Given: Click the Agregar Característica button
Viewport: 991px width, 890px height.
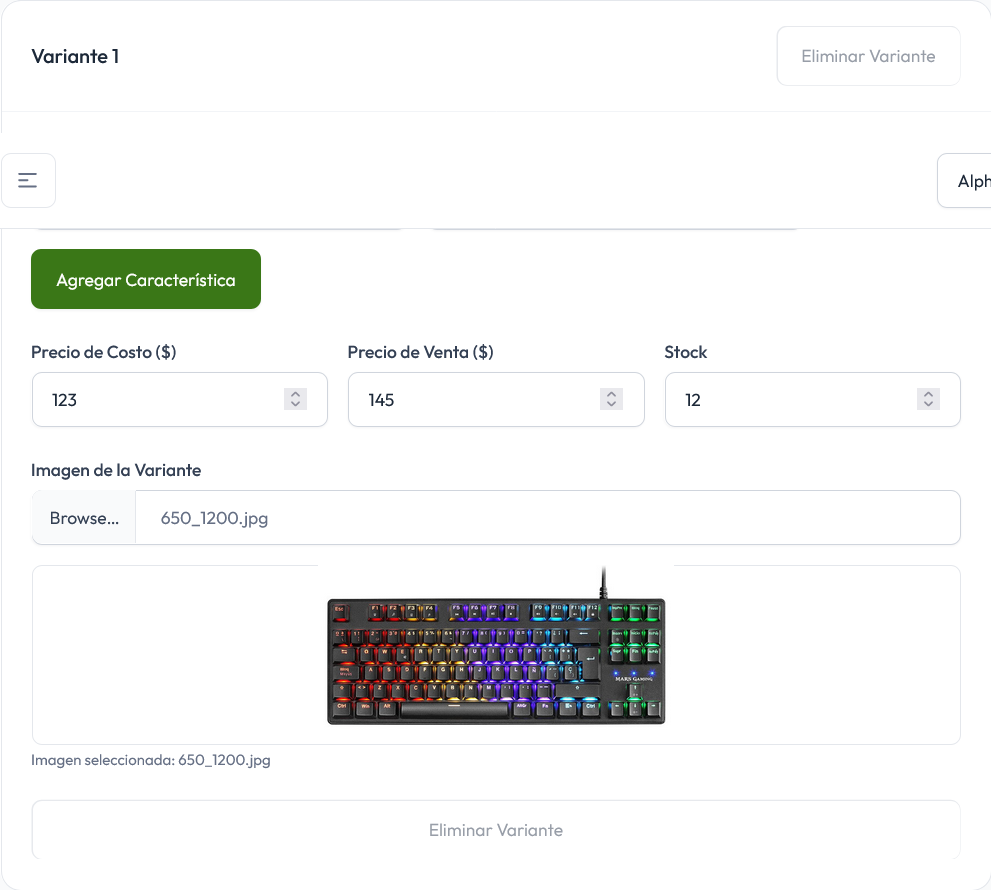Looking at the screenshot, I should pyautogui.click(x=146, y=279).
